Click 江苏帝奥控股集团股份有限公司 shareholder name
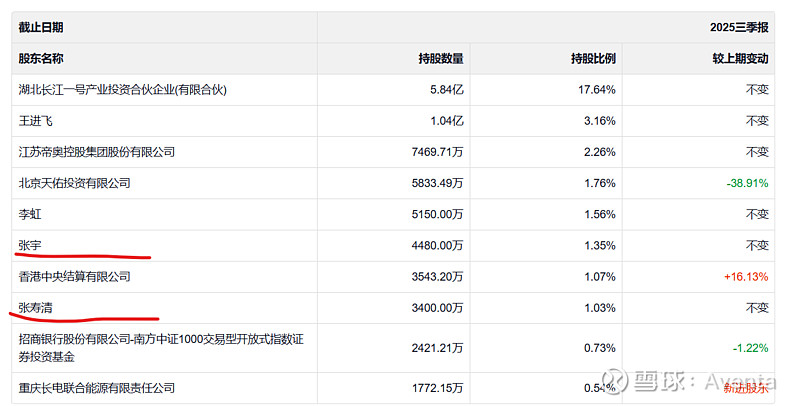 (x=97, y=152)
